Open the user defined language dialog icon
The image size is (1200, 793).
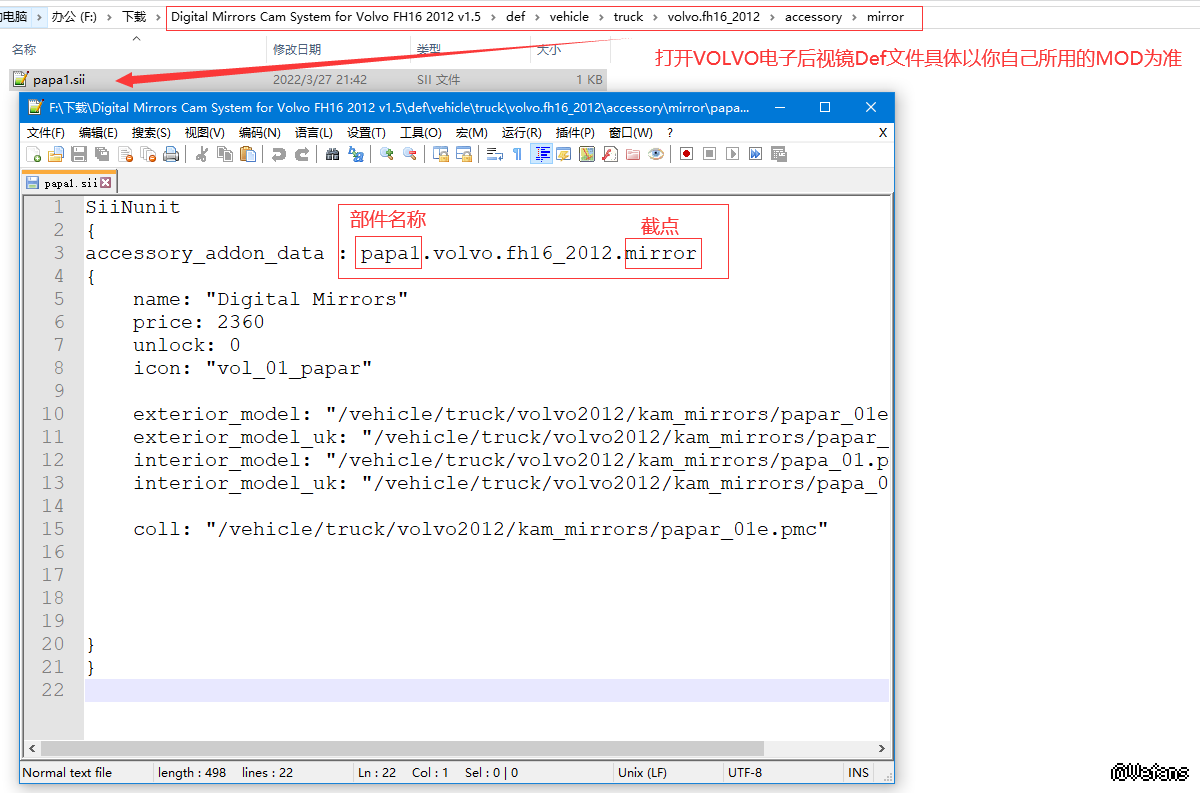coord(564,154)
